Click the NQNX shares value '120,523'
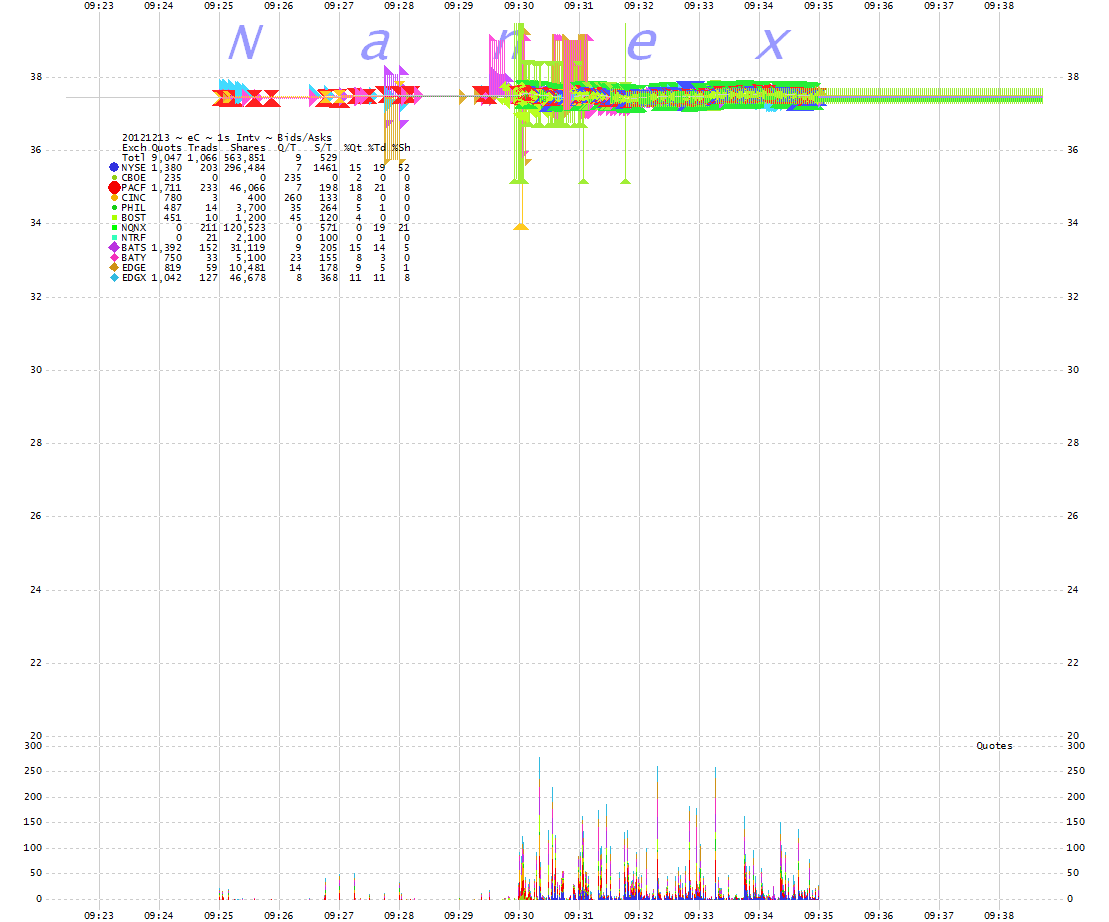This screenshot has height=922, width=1109. (245, 228)
